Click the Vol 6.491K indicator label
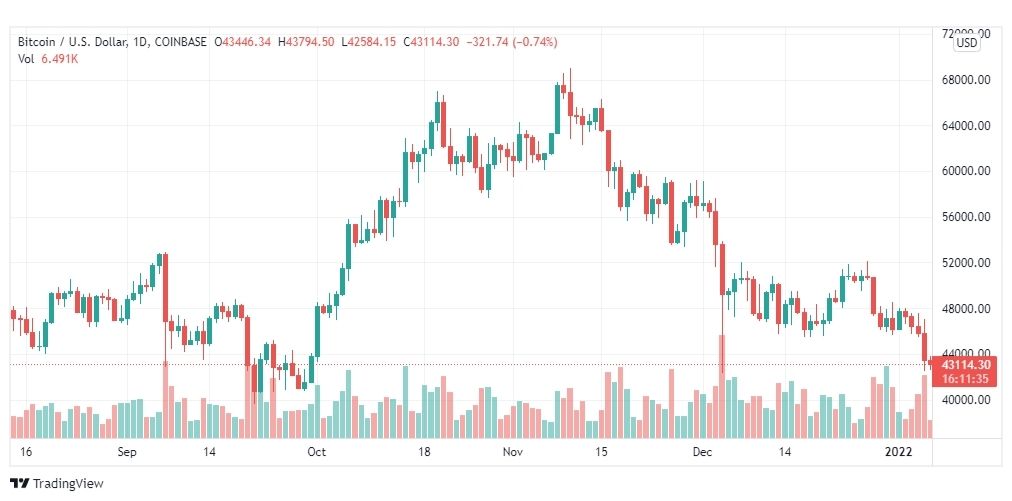 tap(48, 58)
